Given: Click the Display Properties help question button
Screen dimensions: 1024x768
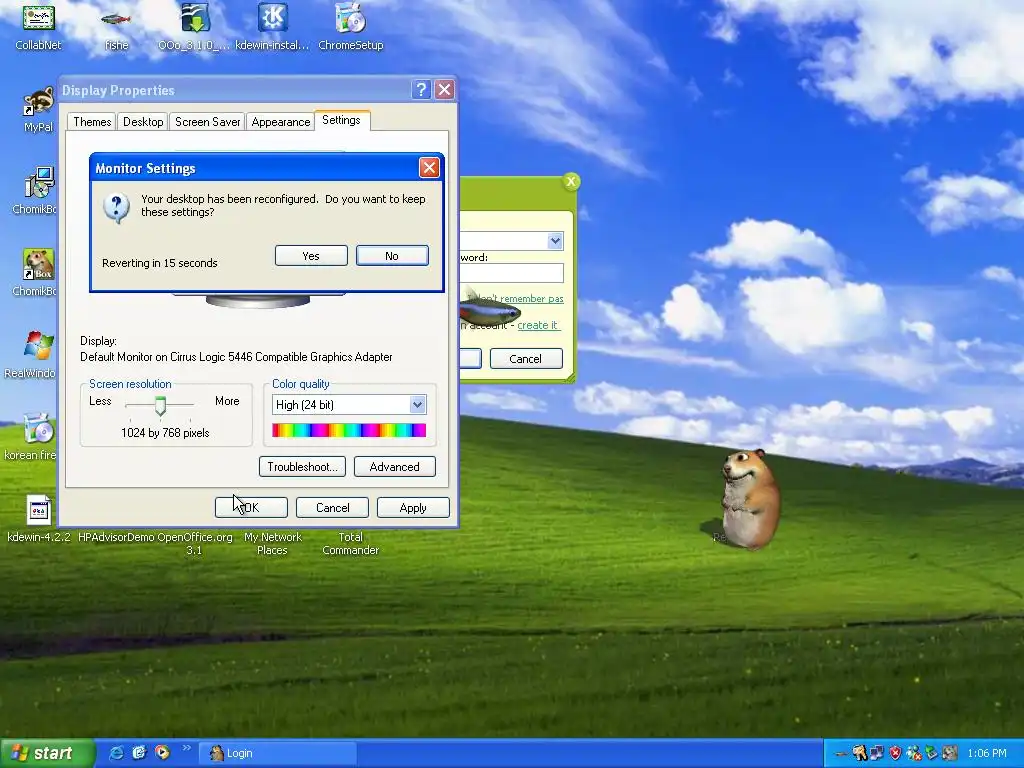Looking at the screenshot, I should [421, 89].
